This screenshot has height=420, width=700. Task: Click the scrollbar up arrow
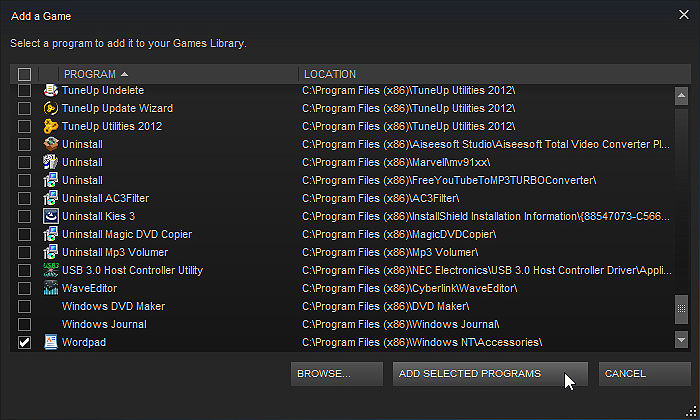point(681,96)
